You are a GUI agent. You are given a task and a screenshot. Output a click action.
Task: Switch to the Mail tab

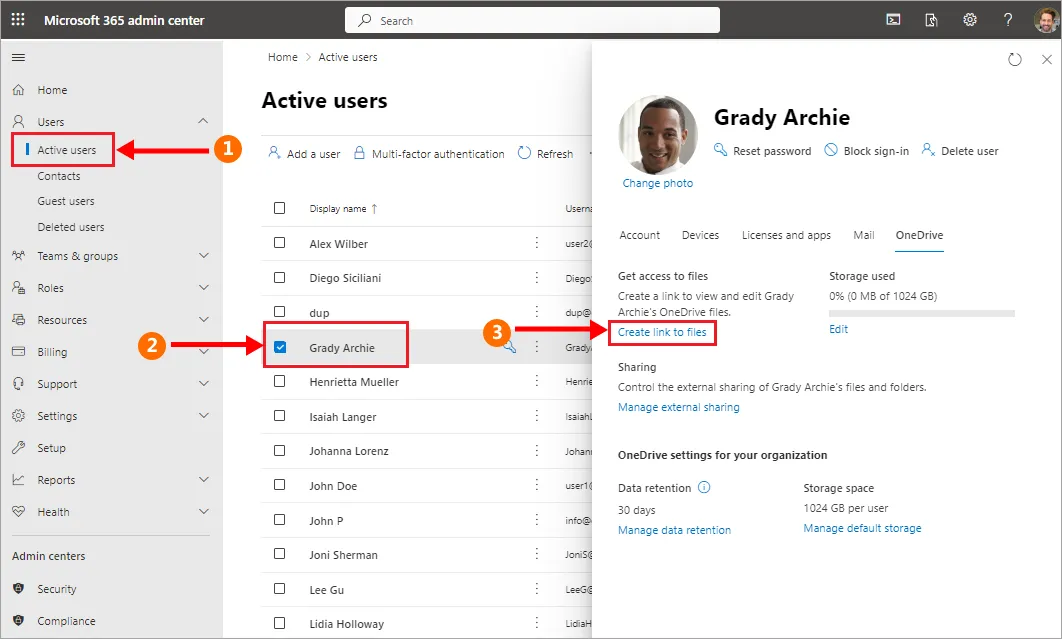point(864,235)
